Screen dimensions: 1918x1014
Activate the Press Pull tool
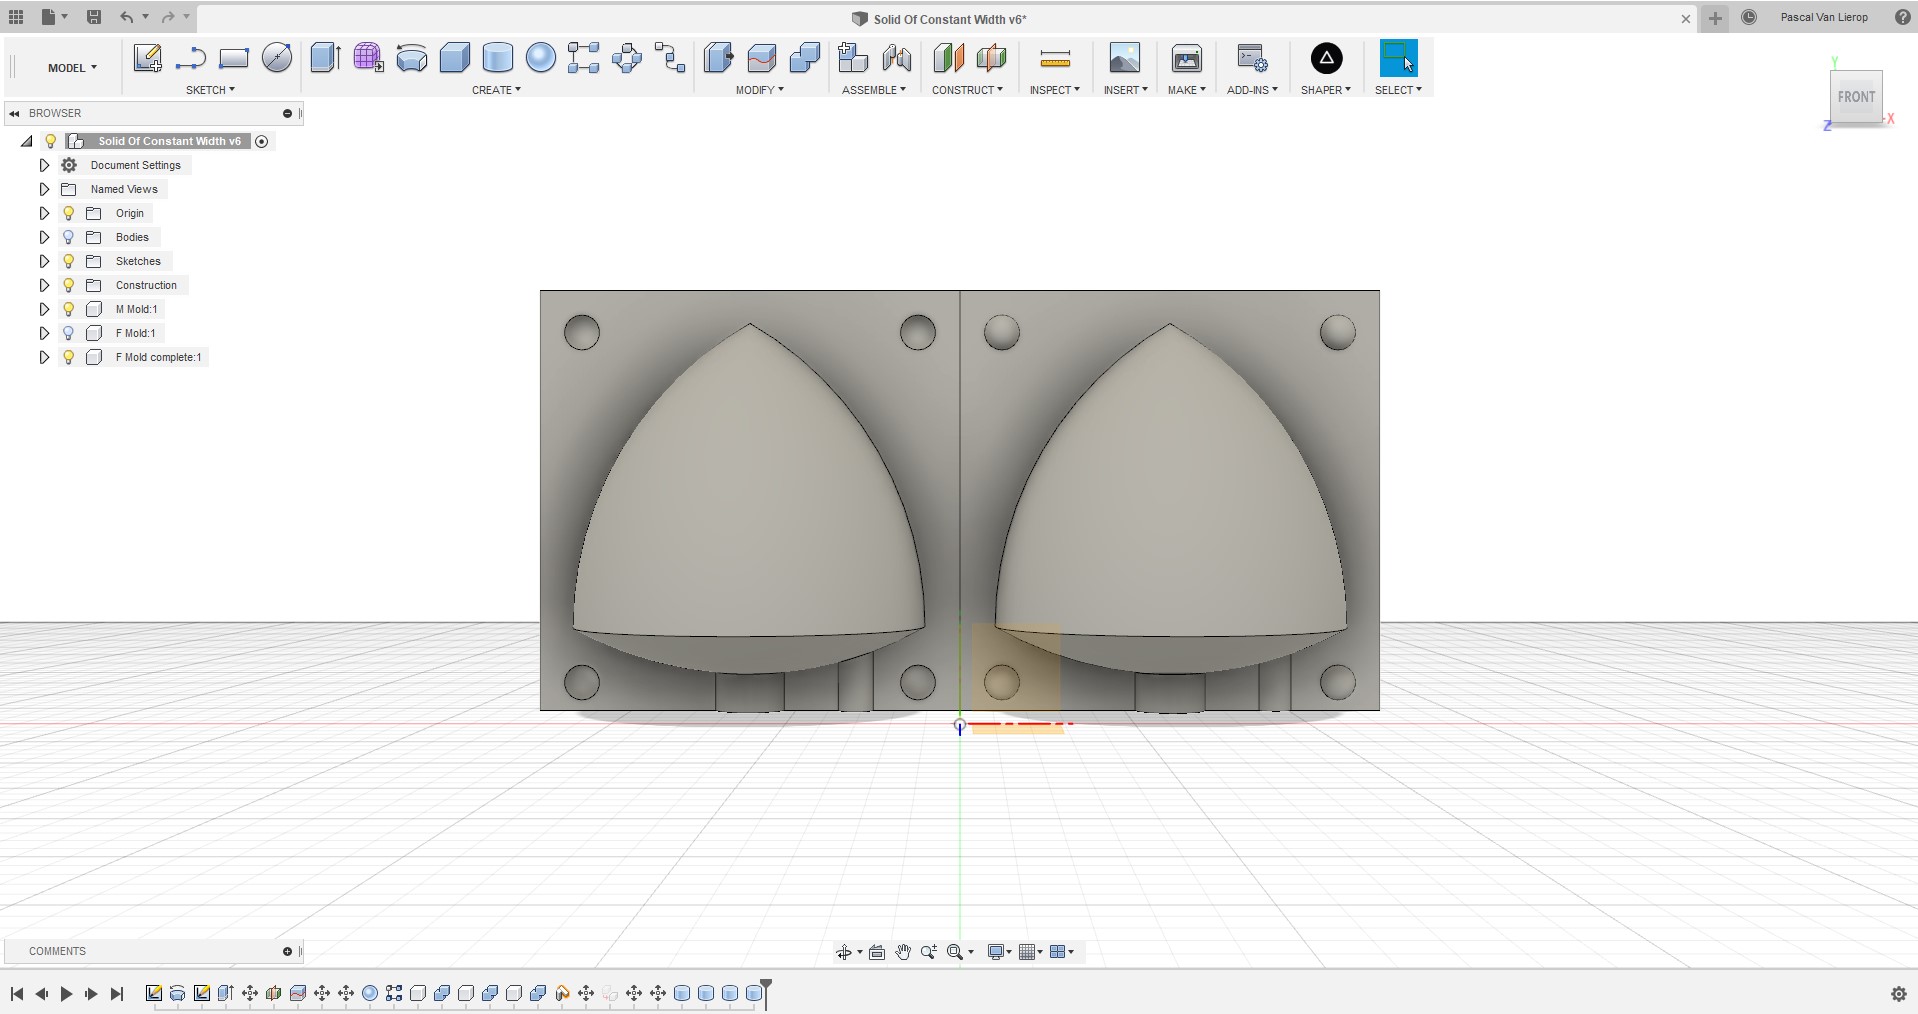pyautogui.click(x=718, y=58)
